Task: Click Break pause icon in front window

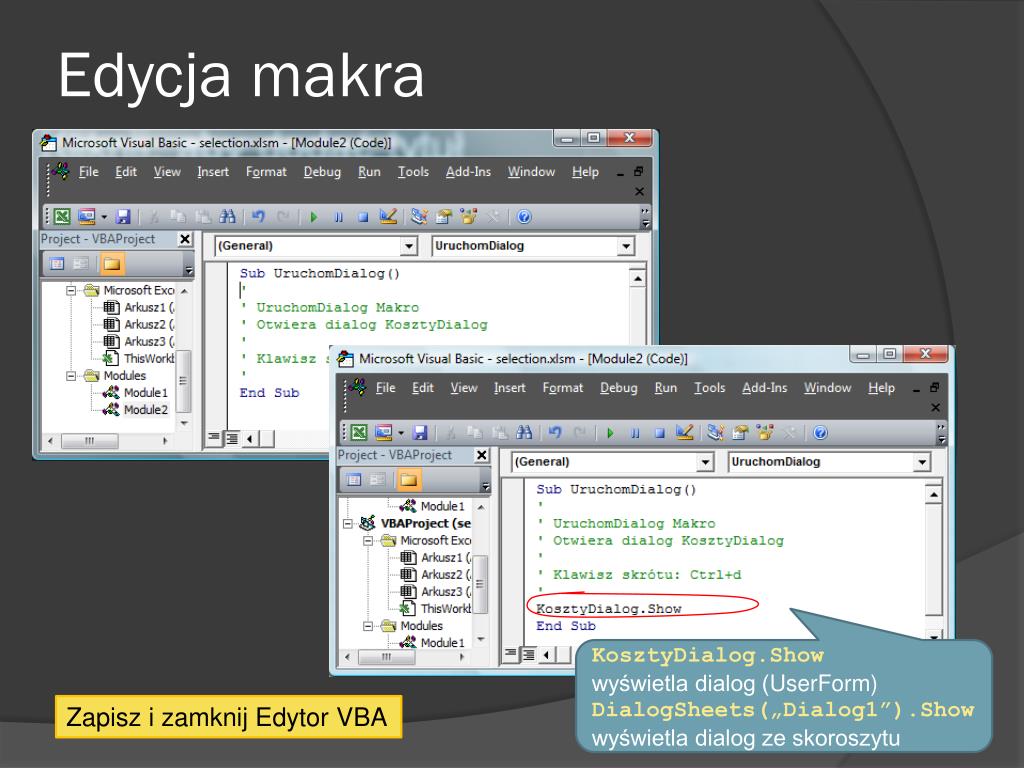Action: click(x=635, y=433)
